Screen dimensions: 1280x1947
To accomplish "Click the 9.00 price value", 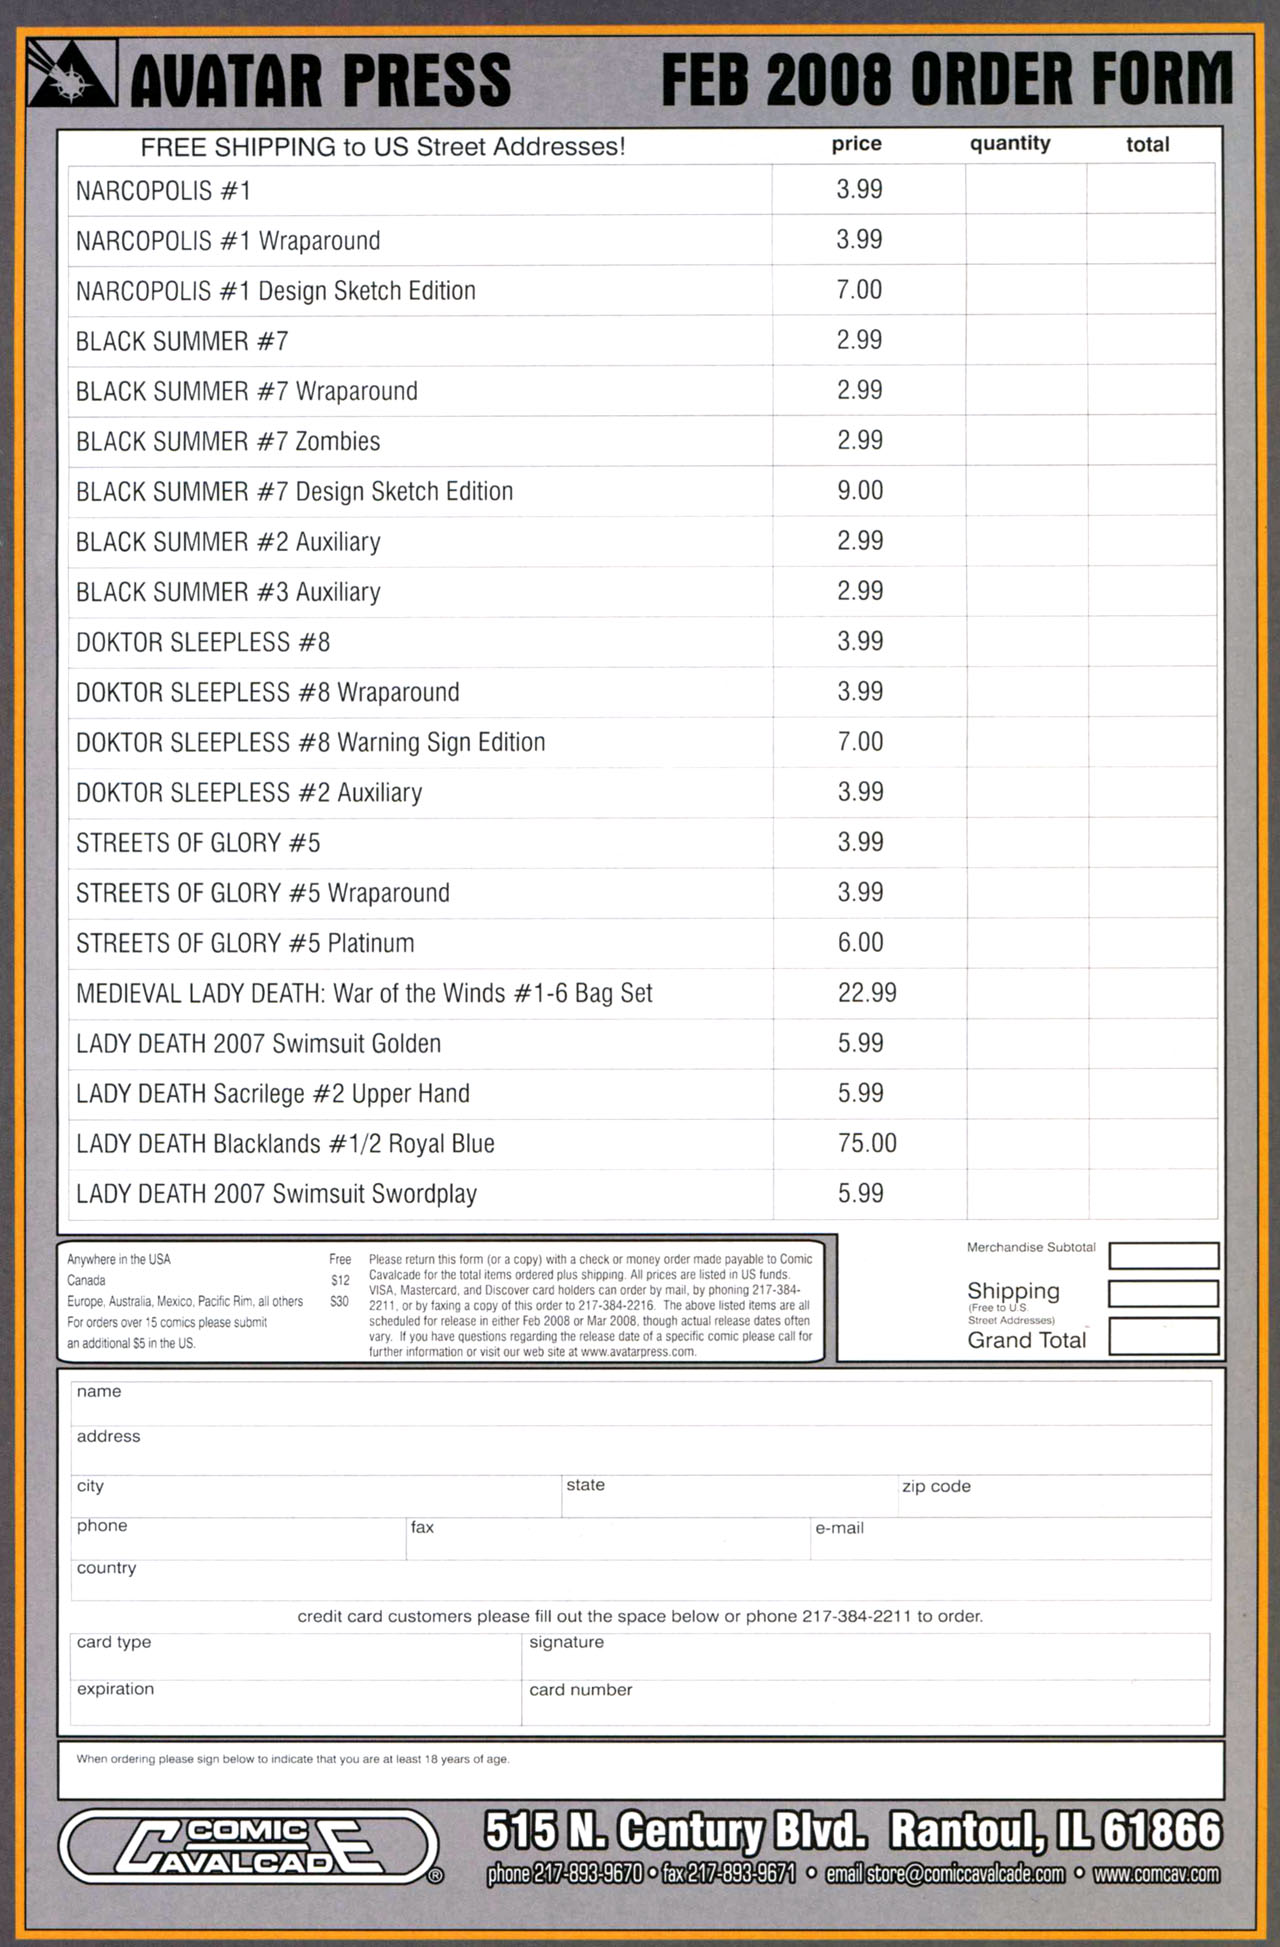I will (x=860, y=491).
